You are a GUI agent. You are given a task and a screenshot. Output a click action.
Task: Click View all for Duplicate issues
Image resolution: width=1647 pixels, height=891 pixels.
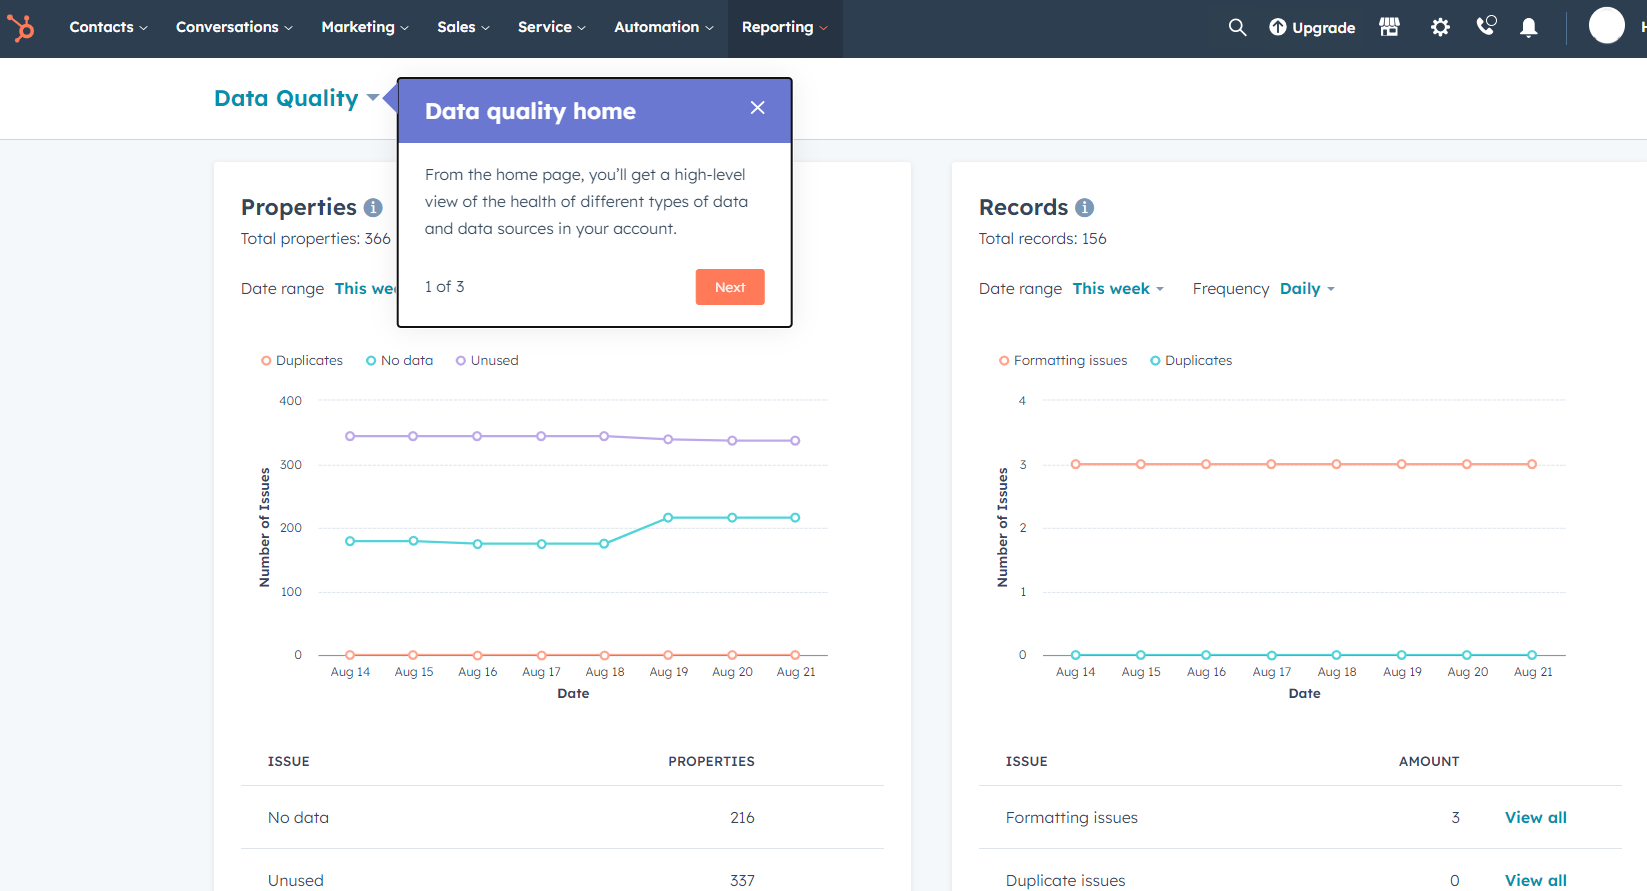[1536, 881]
